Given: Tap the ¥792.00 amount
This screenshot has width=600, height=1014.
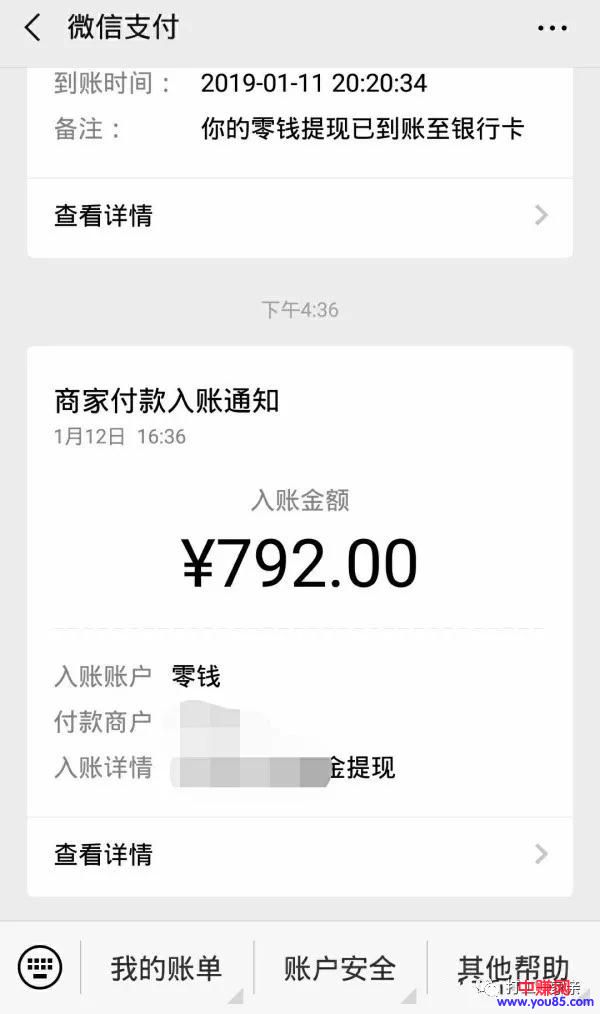Looking at the screenshot, I should 299,564.
